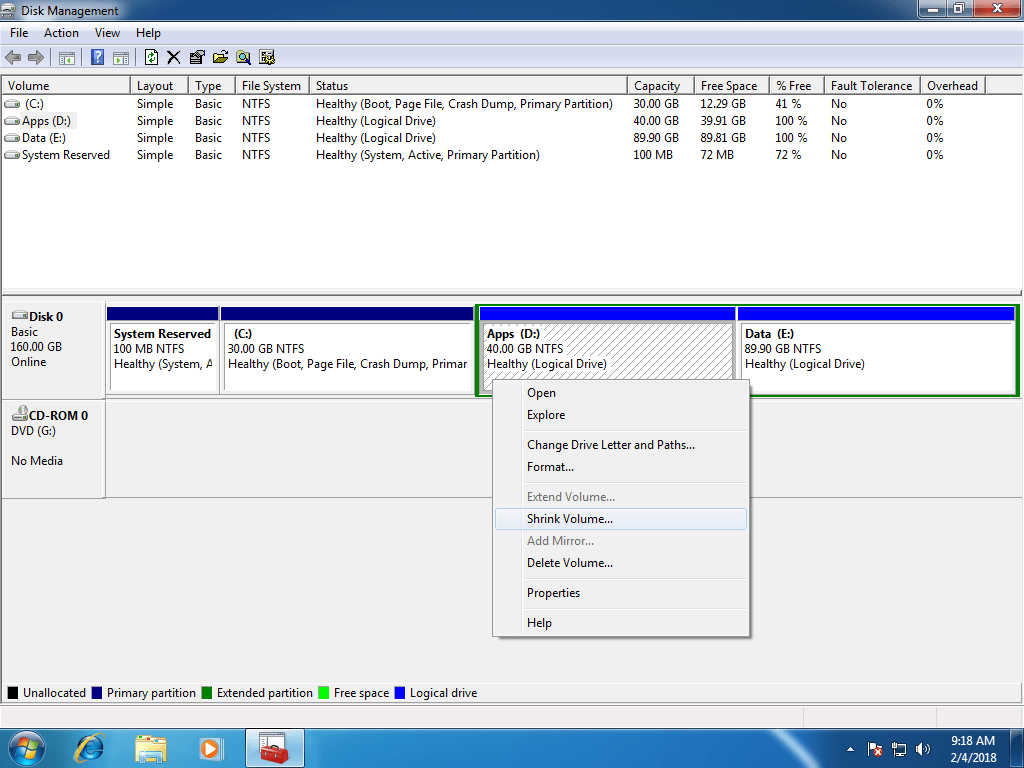The width and height of the screenshot is (1024, 768).
Task: Select the Back arrow navigation icon
Action: (12, 57)
